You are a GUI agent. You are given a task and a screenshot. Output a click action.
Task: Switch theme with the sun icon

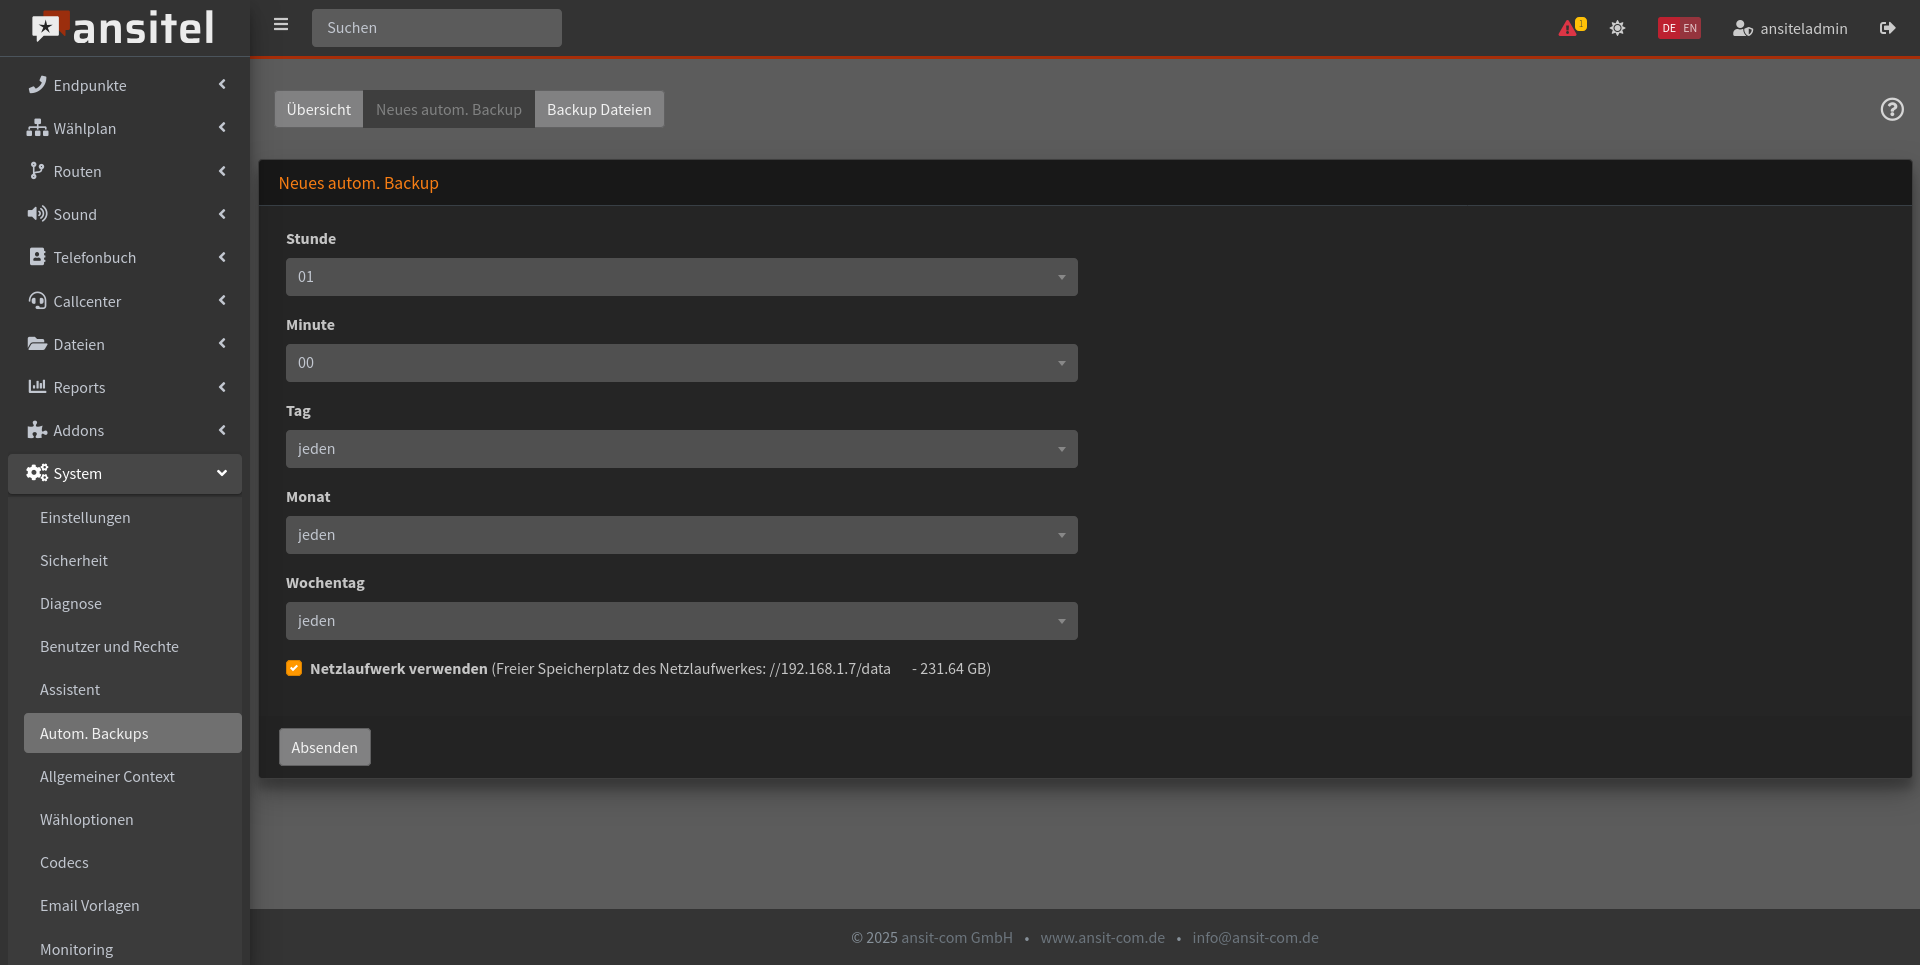point(1617,28)
